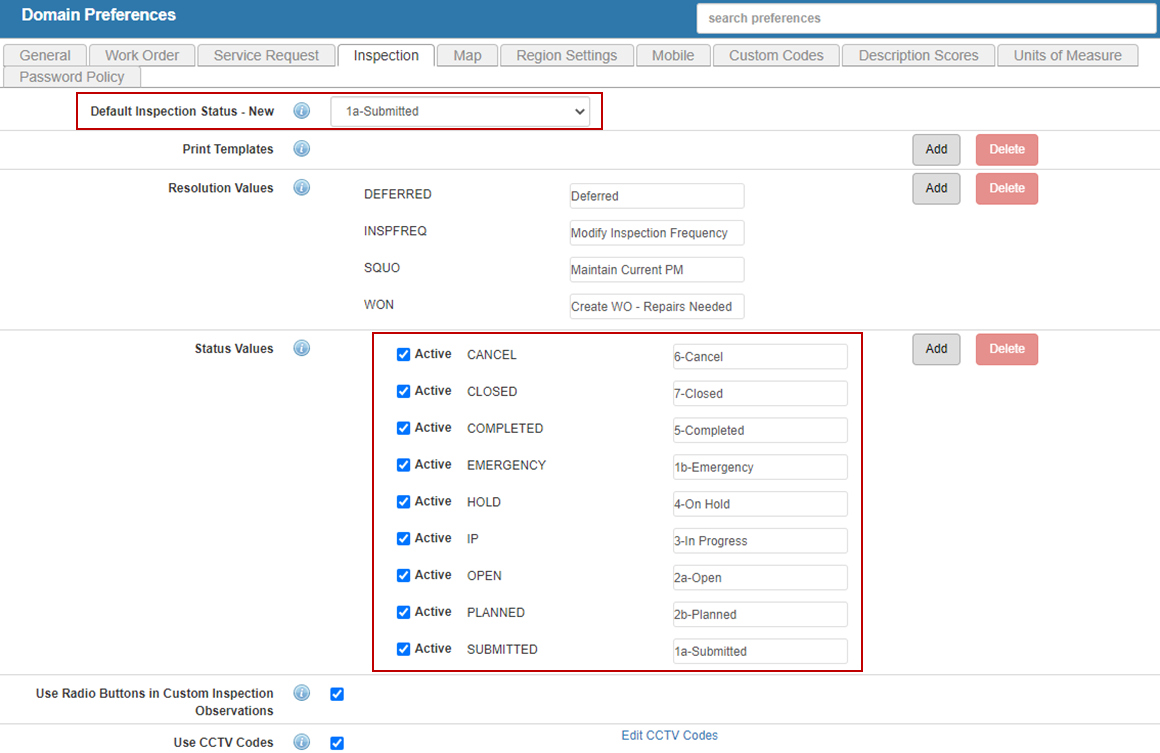This screenshot has height=753, width=1160.
Task: Open Default Inspection Status dropdown
Action: click(460, 112)
